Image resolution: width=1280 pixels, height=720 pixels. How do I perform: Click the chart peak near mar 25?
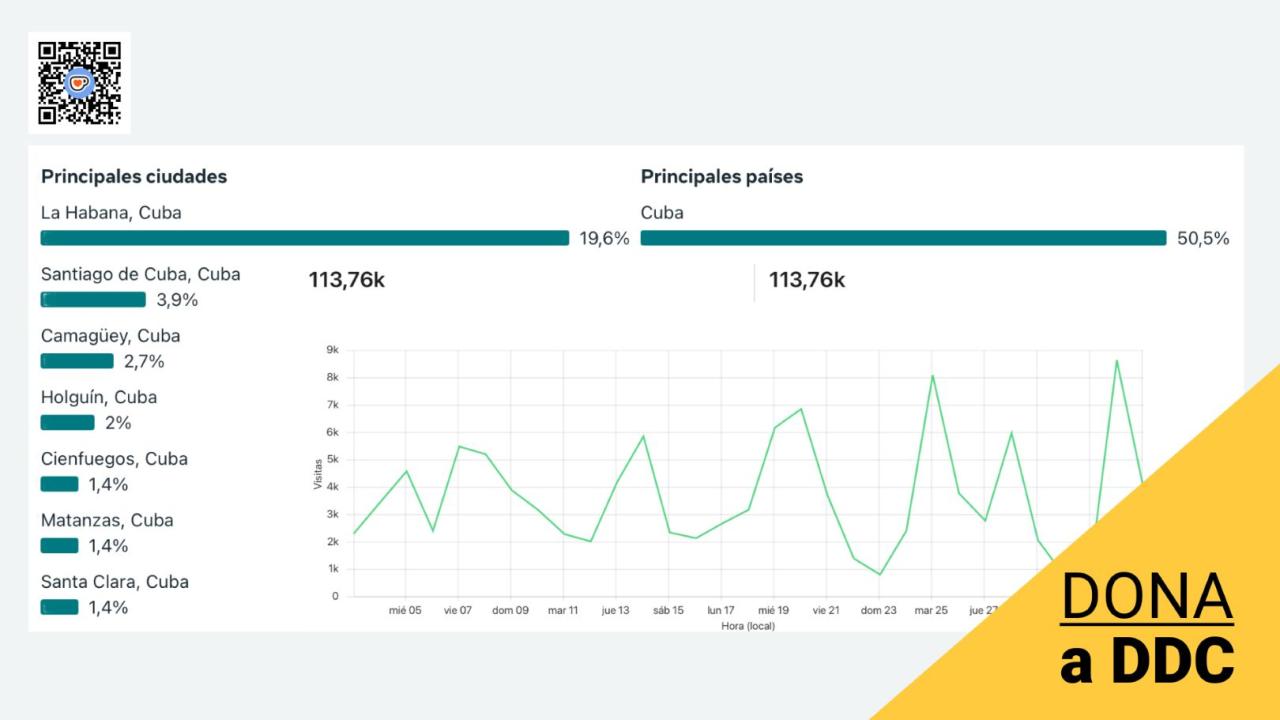tap(932, 376)
